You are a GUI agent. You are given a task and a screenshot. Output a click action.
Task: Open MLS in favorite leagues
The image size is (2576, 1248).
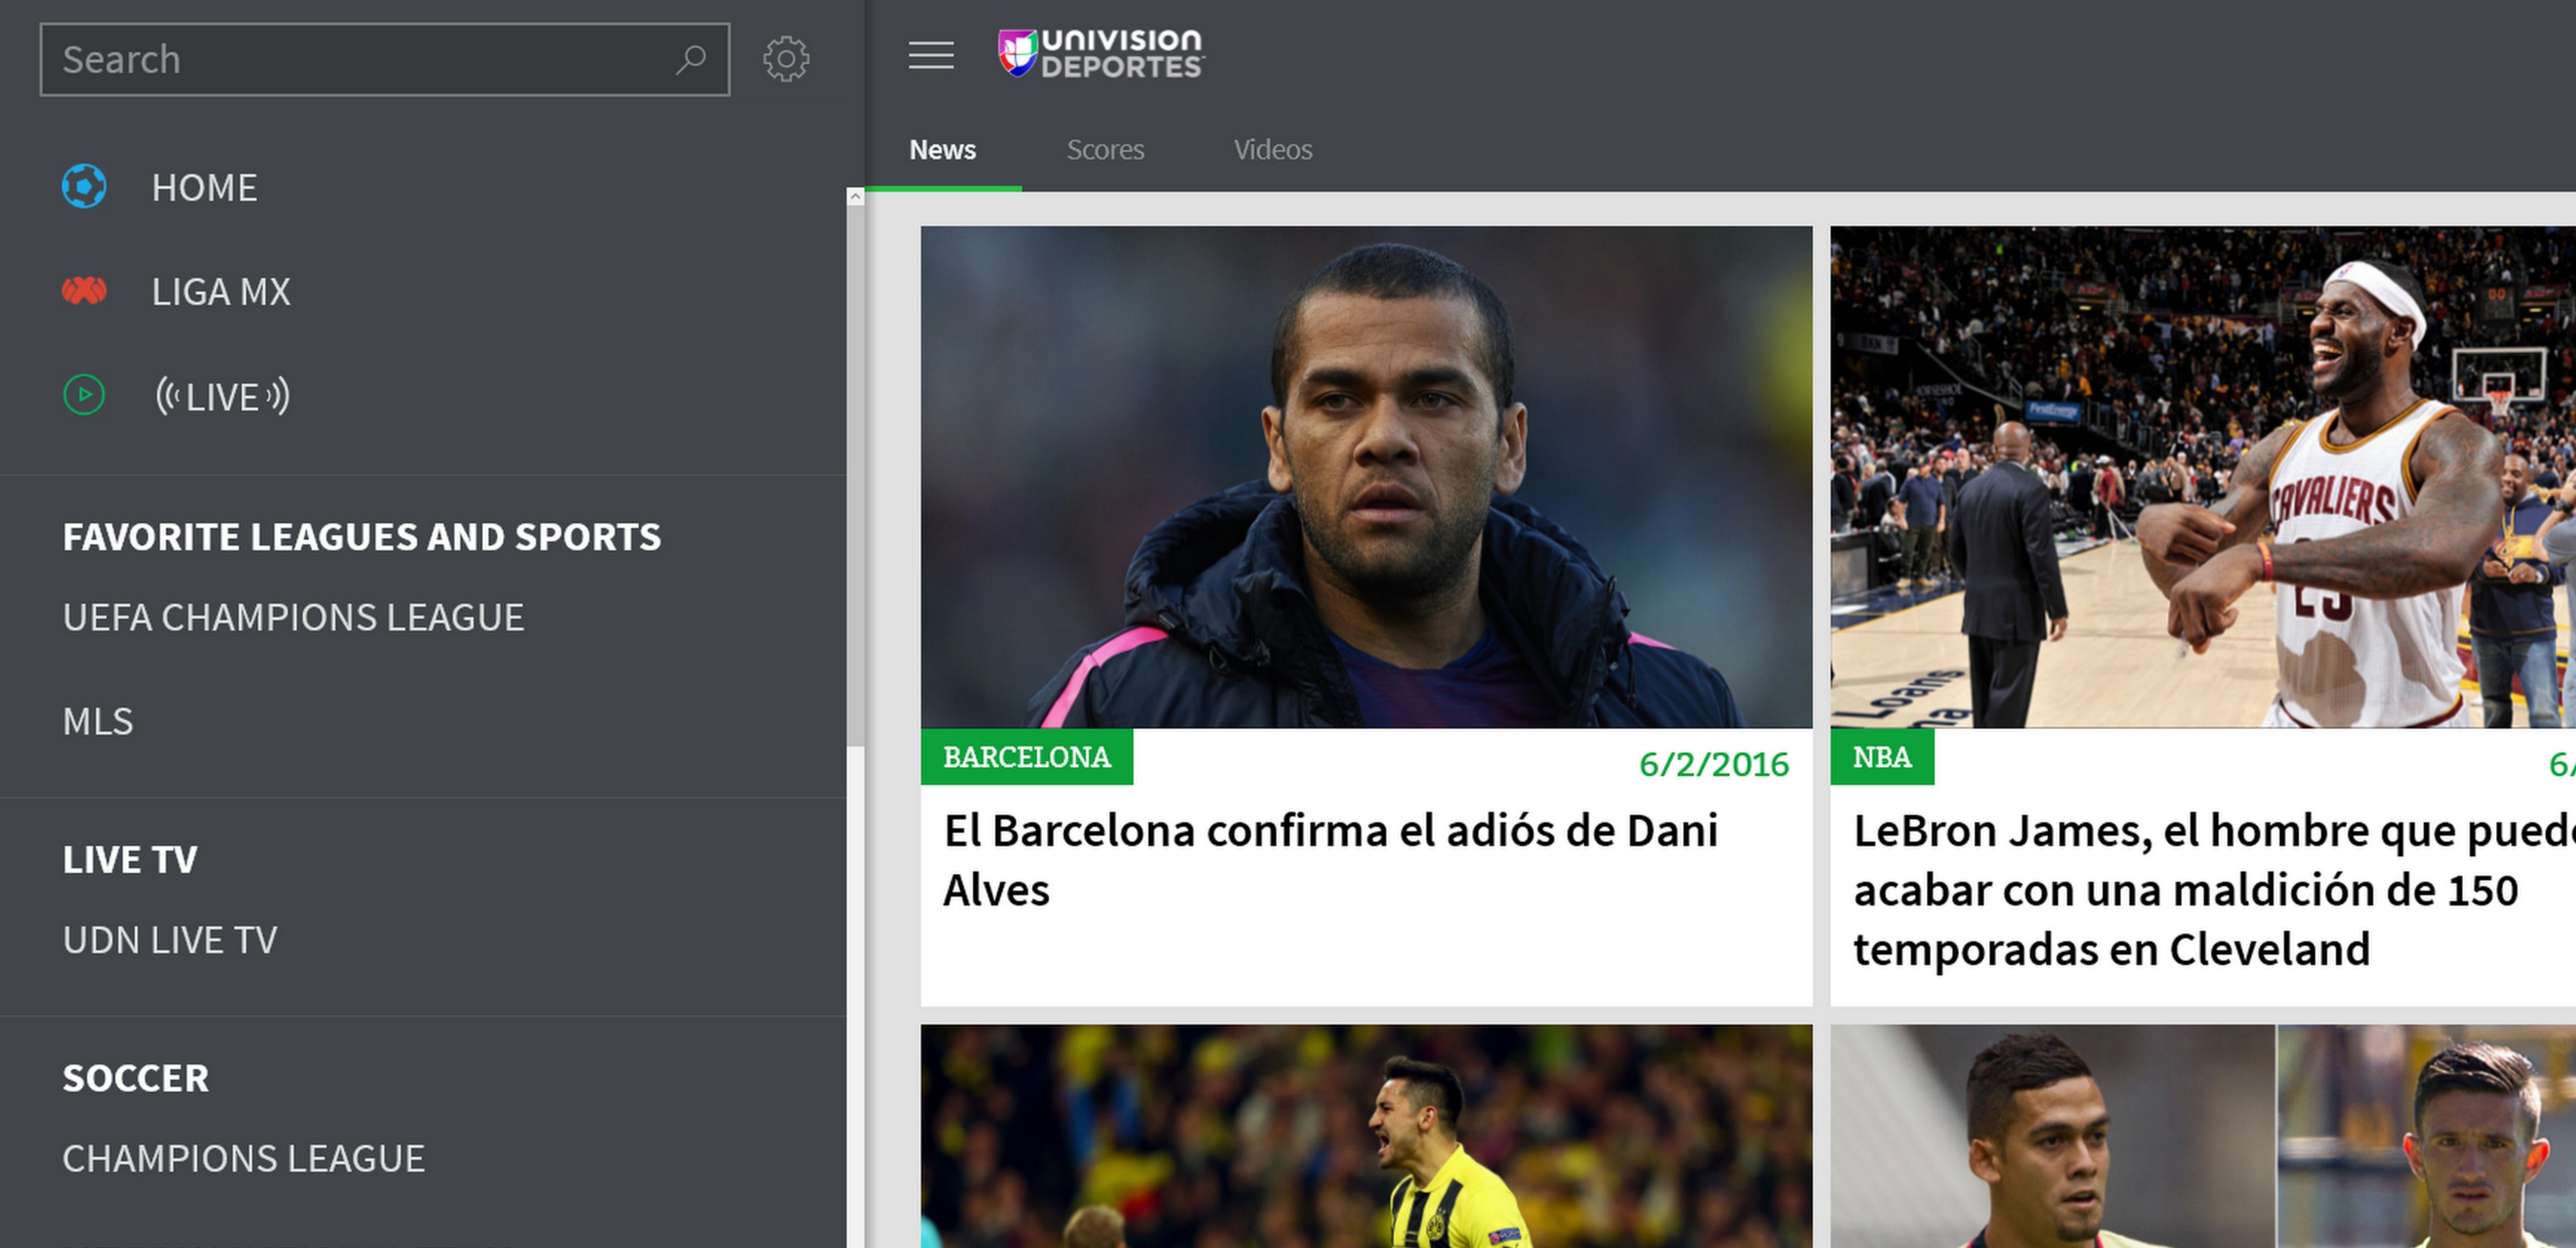[x=98, y=721]
